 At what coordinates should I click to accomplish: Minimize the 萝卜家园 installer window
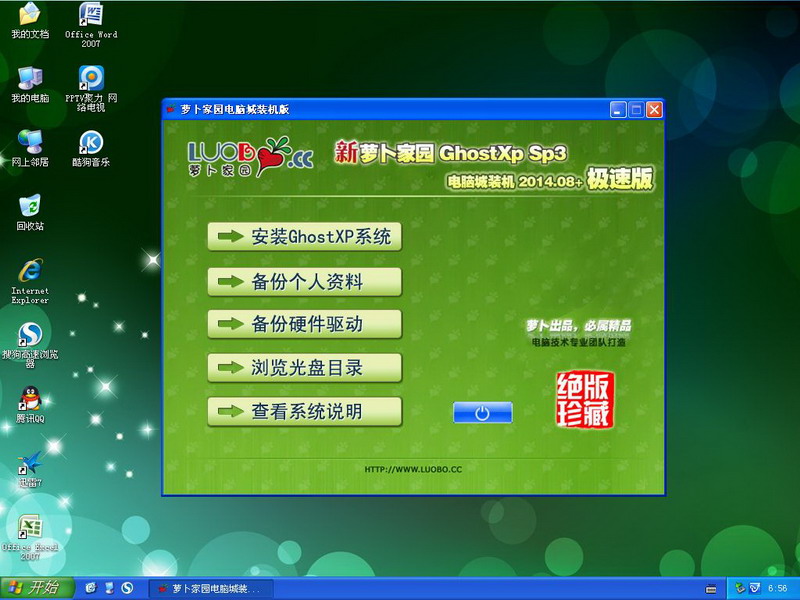point(618,110)
